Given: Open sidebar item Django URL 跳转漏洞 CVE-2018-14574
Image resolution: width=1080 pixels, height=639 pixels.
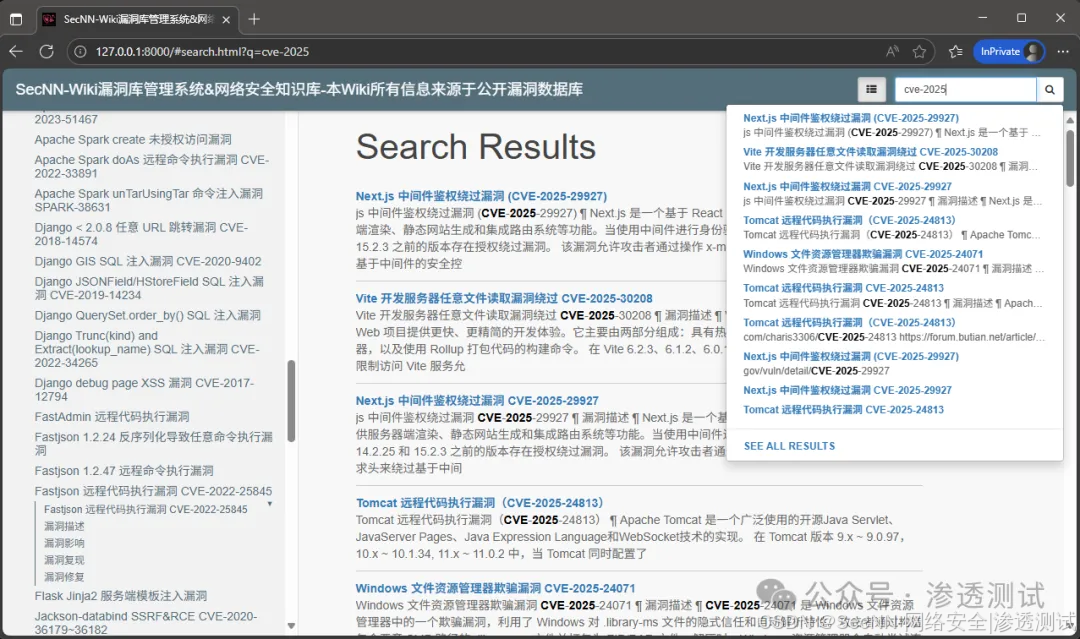Looking at the screenshot, I should pyautogui.click(x=141, y=234).
